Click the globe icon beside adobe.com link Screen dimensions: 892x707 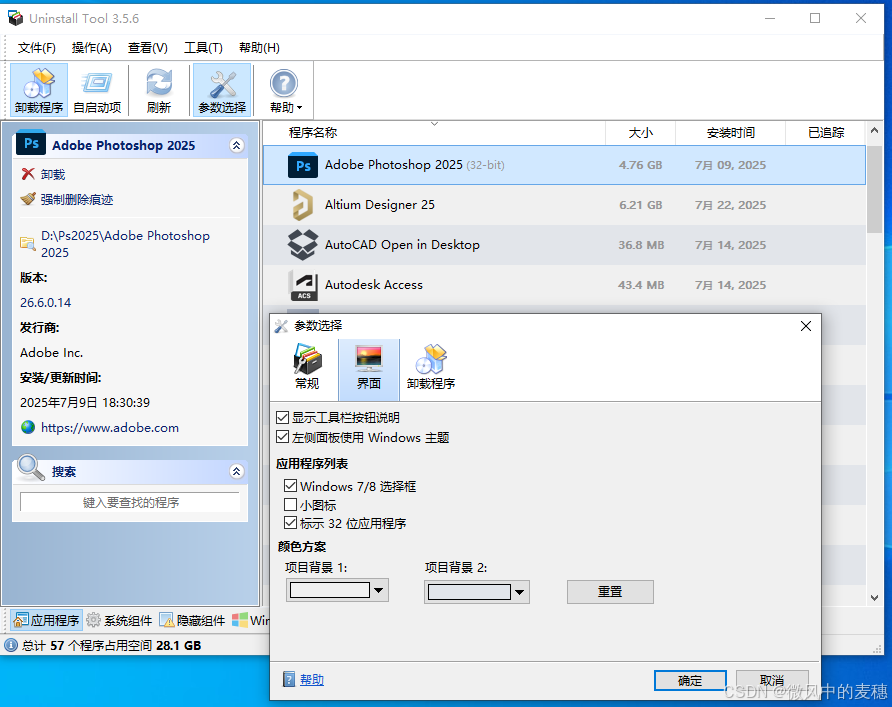pyautogui.click(x=28, y=427)
